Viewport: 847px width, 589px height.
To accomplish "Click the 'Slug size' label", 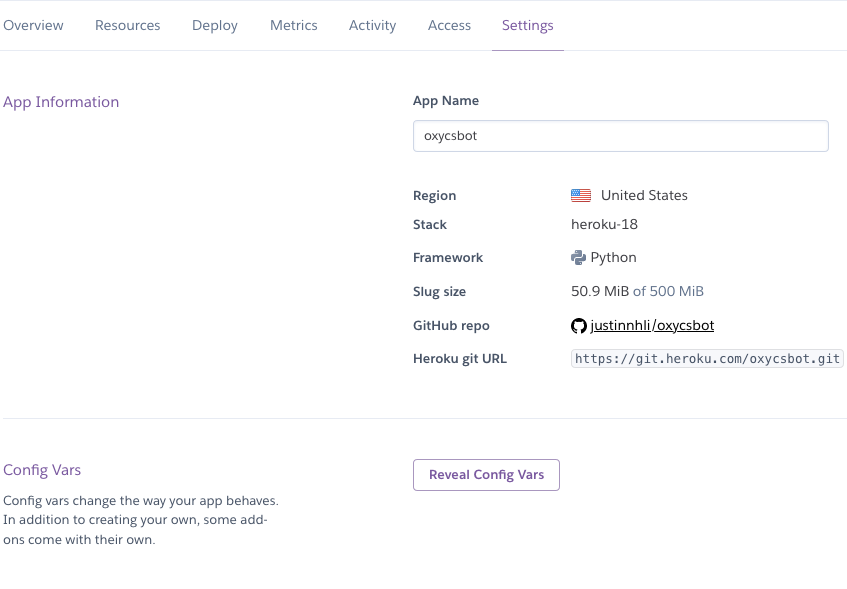I will point(439,292).
